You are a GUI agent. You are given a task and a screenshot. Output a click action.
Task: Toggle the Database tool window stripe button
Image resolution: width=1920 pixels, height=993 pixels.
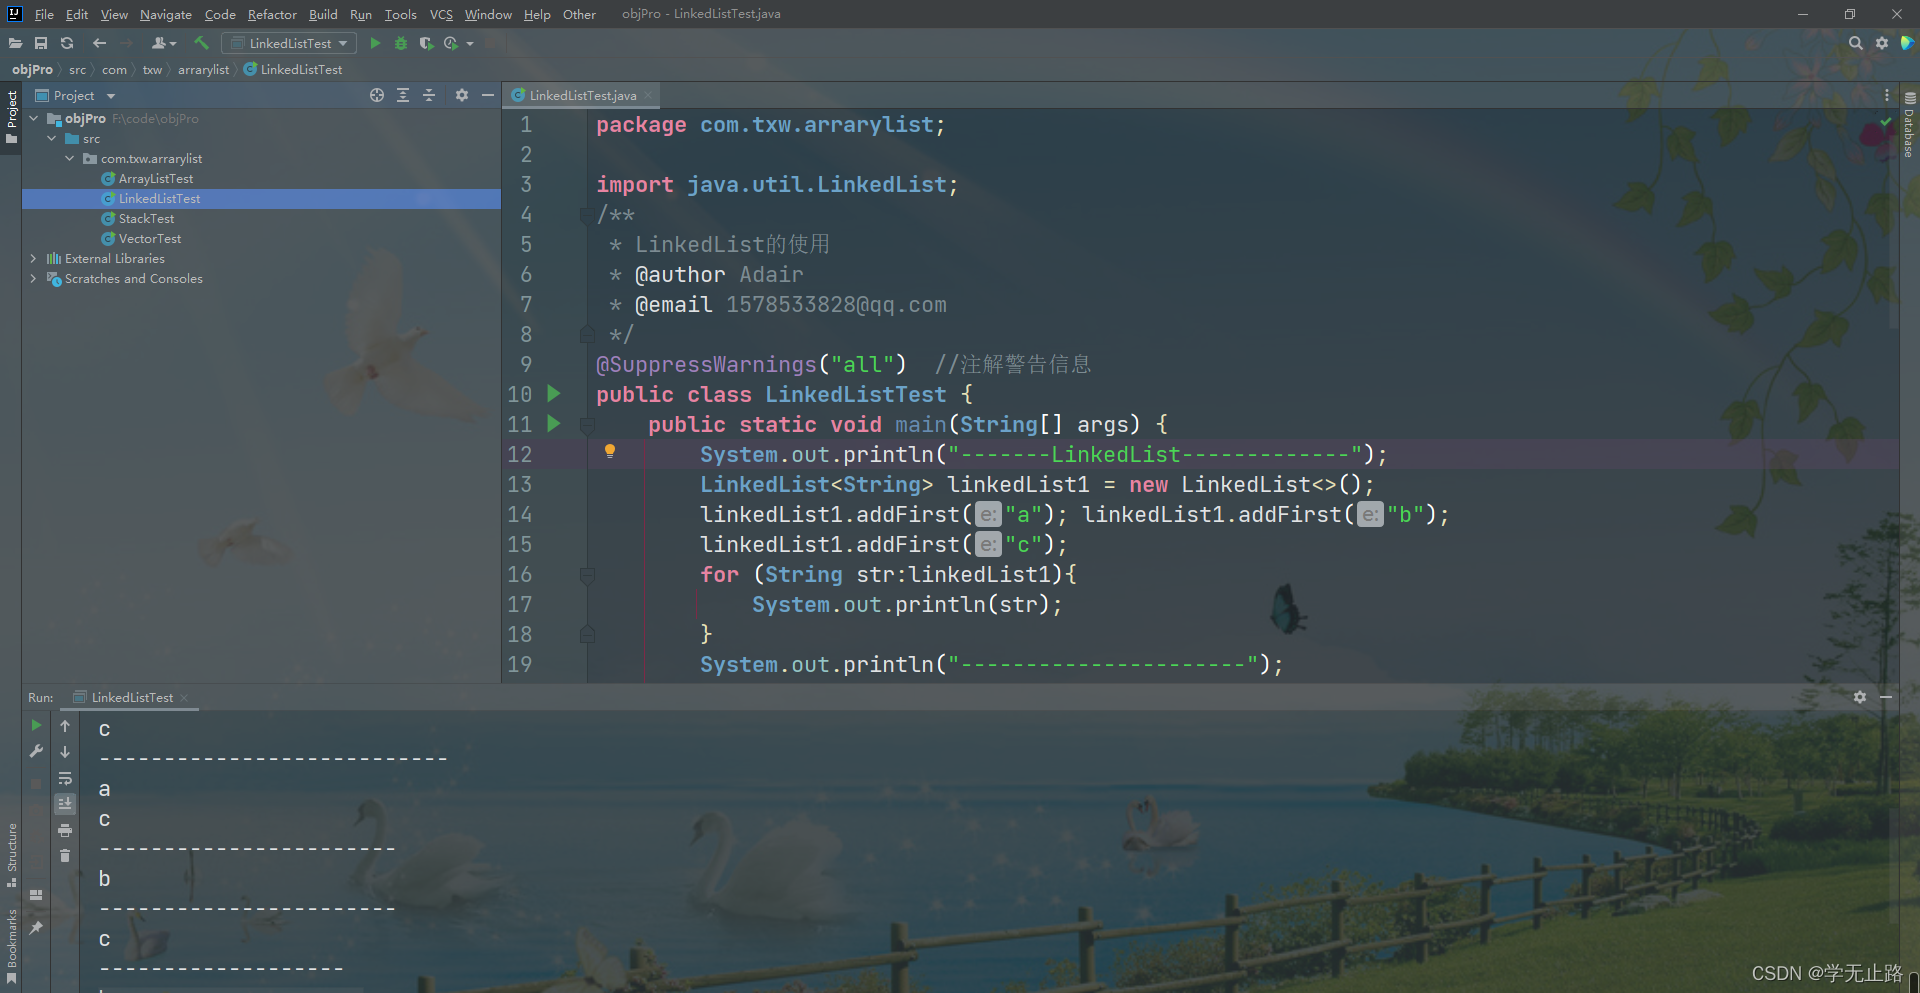click(1909, 125)
